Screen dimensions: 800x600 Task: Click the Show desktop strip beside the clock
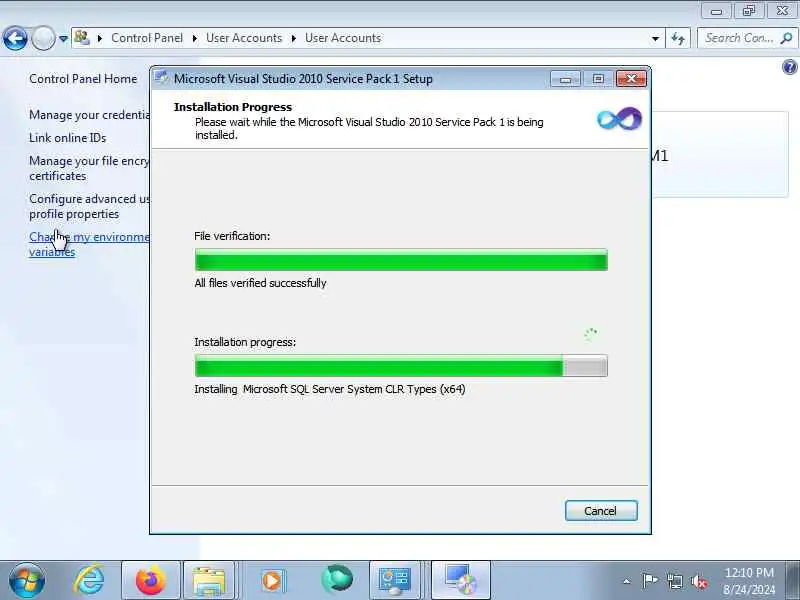click(793, 581)
